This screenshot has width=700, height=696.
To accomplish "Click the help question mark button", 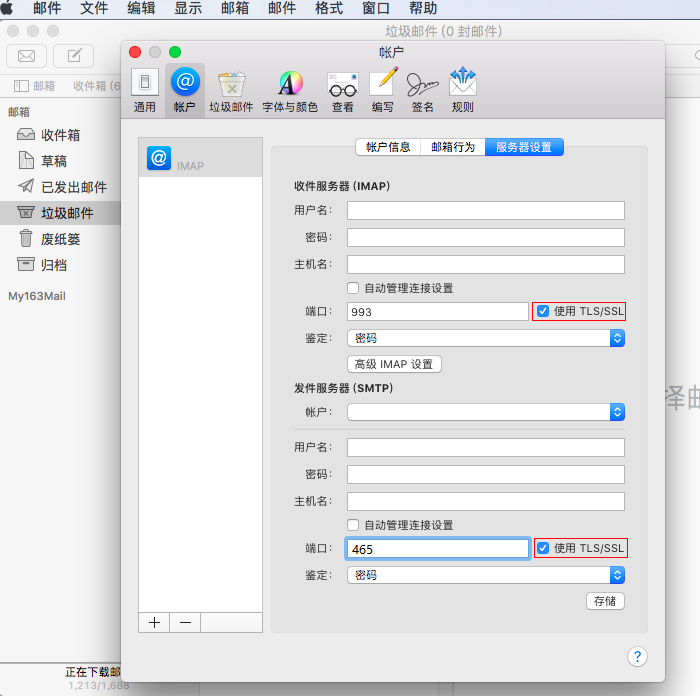I will click(637, 656).
